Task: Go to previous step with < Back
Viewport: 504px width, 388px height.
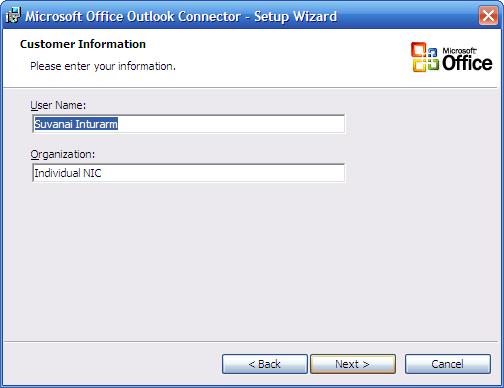Action: pyautogui.click(x=265, y=364)
